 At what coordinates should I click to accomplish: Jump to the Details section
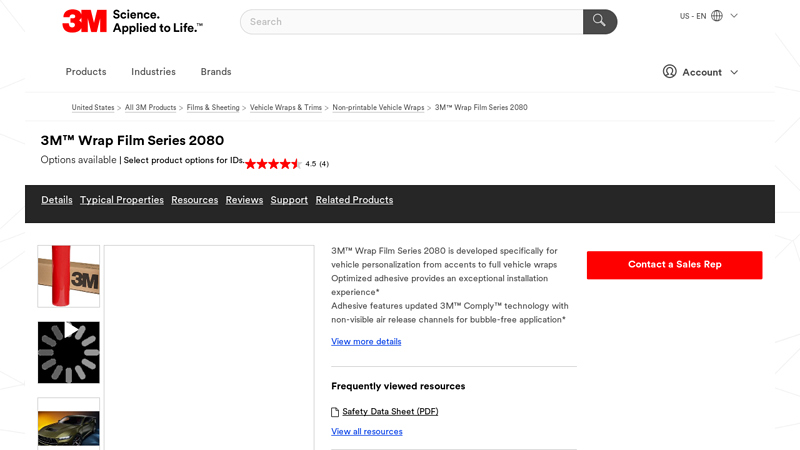click(x=57, y=200)
